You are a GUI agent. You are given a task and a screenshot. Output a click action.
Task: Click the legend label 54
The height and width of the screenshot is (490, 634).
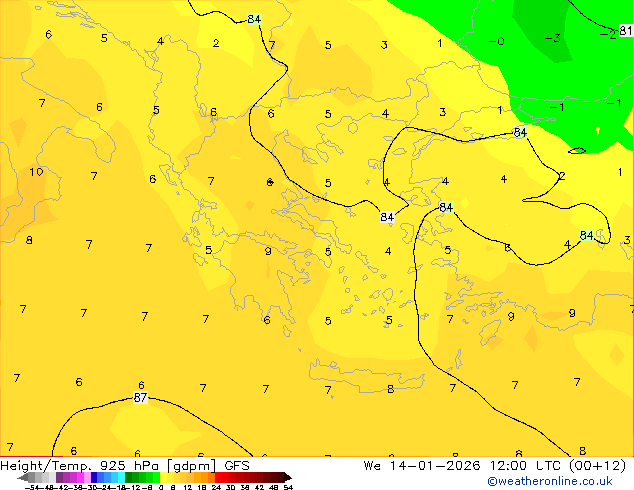tap(288, 487)
